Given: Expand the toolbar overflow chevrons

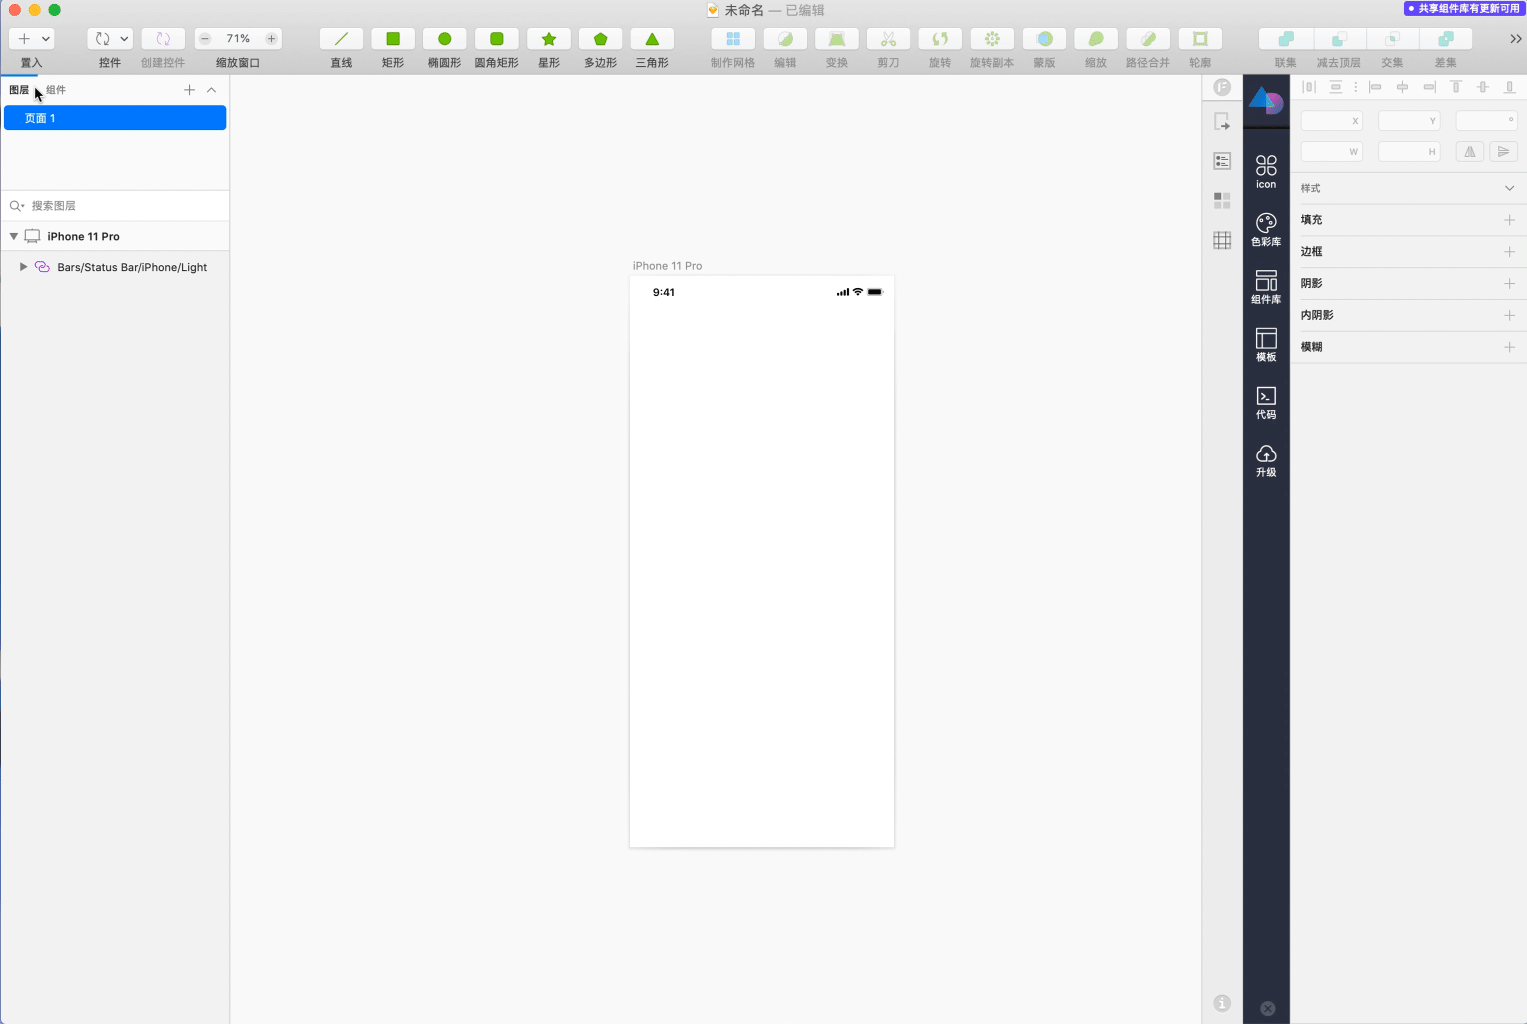Looking at the screenshot, I should click(1516, 39).
